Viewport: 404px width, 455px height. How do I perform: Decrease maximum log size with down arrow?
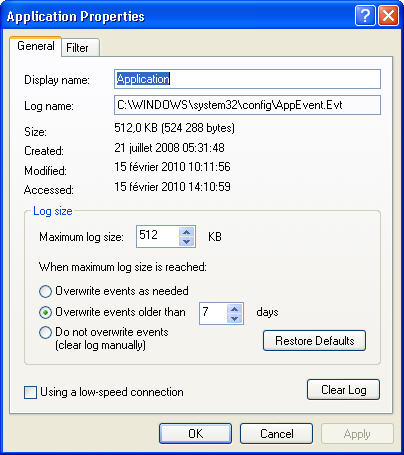[x=187, y=241]
